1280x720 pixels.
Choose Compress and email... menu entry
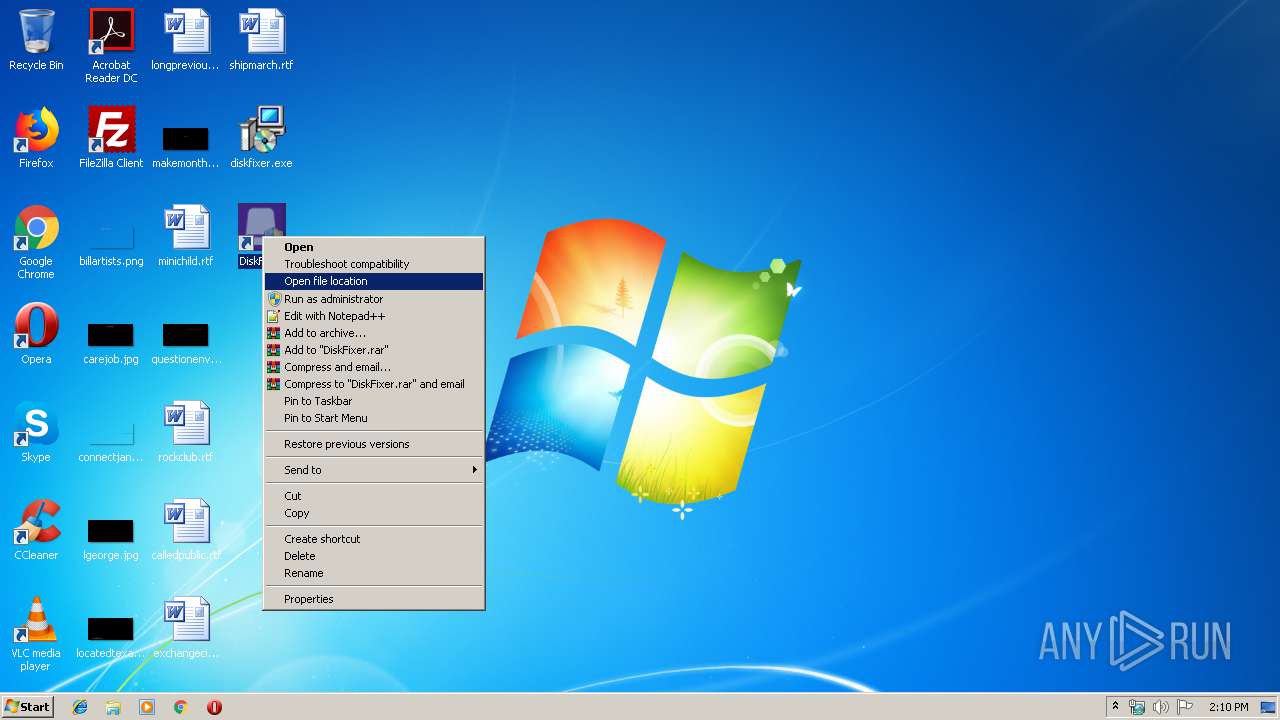pyautogui.click(x=374, y=367)
